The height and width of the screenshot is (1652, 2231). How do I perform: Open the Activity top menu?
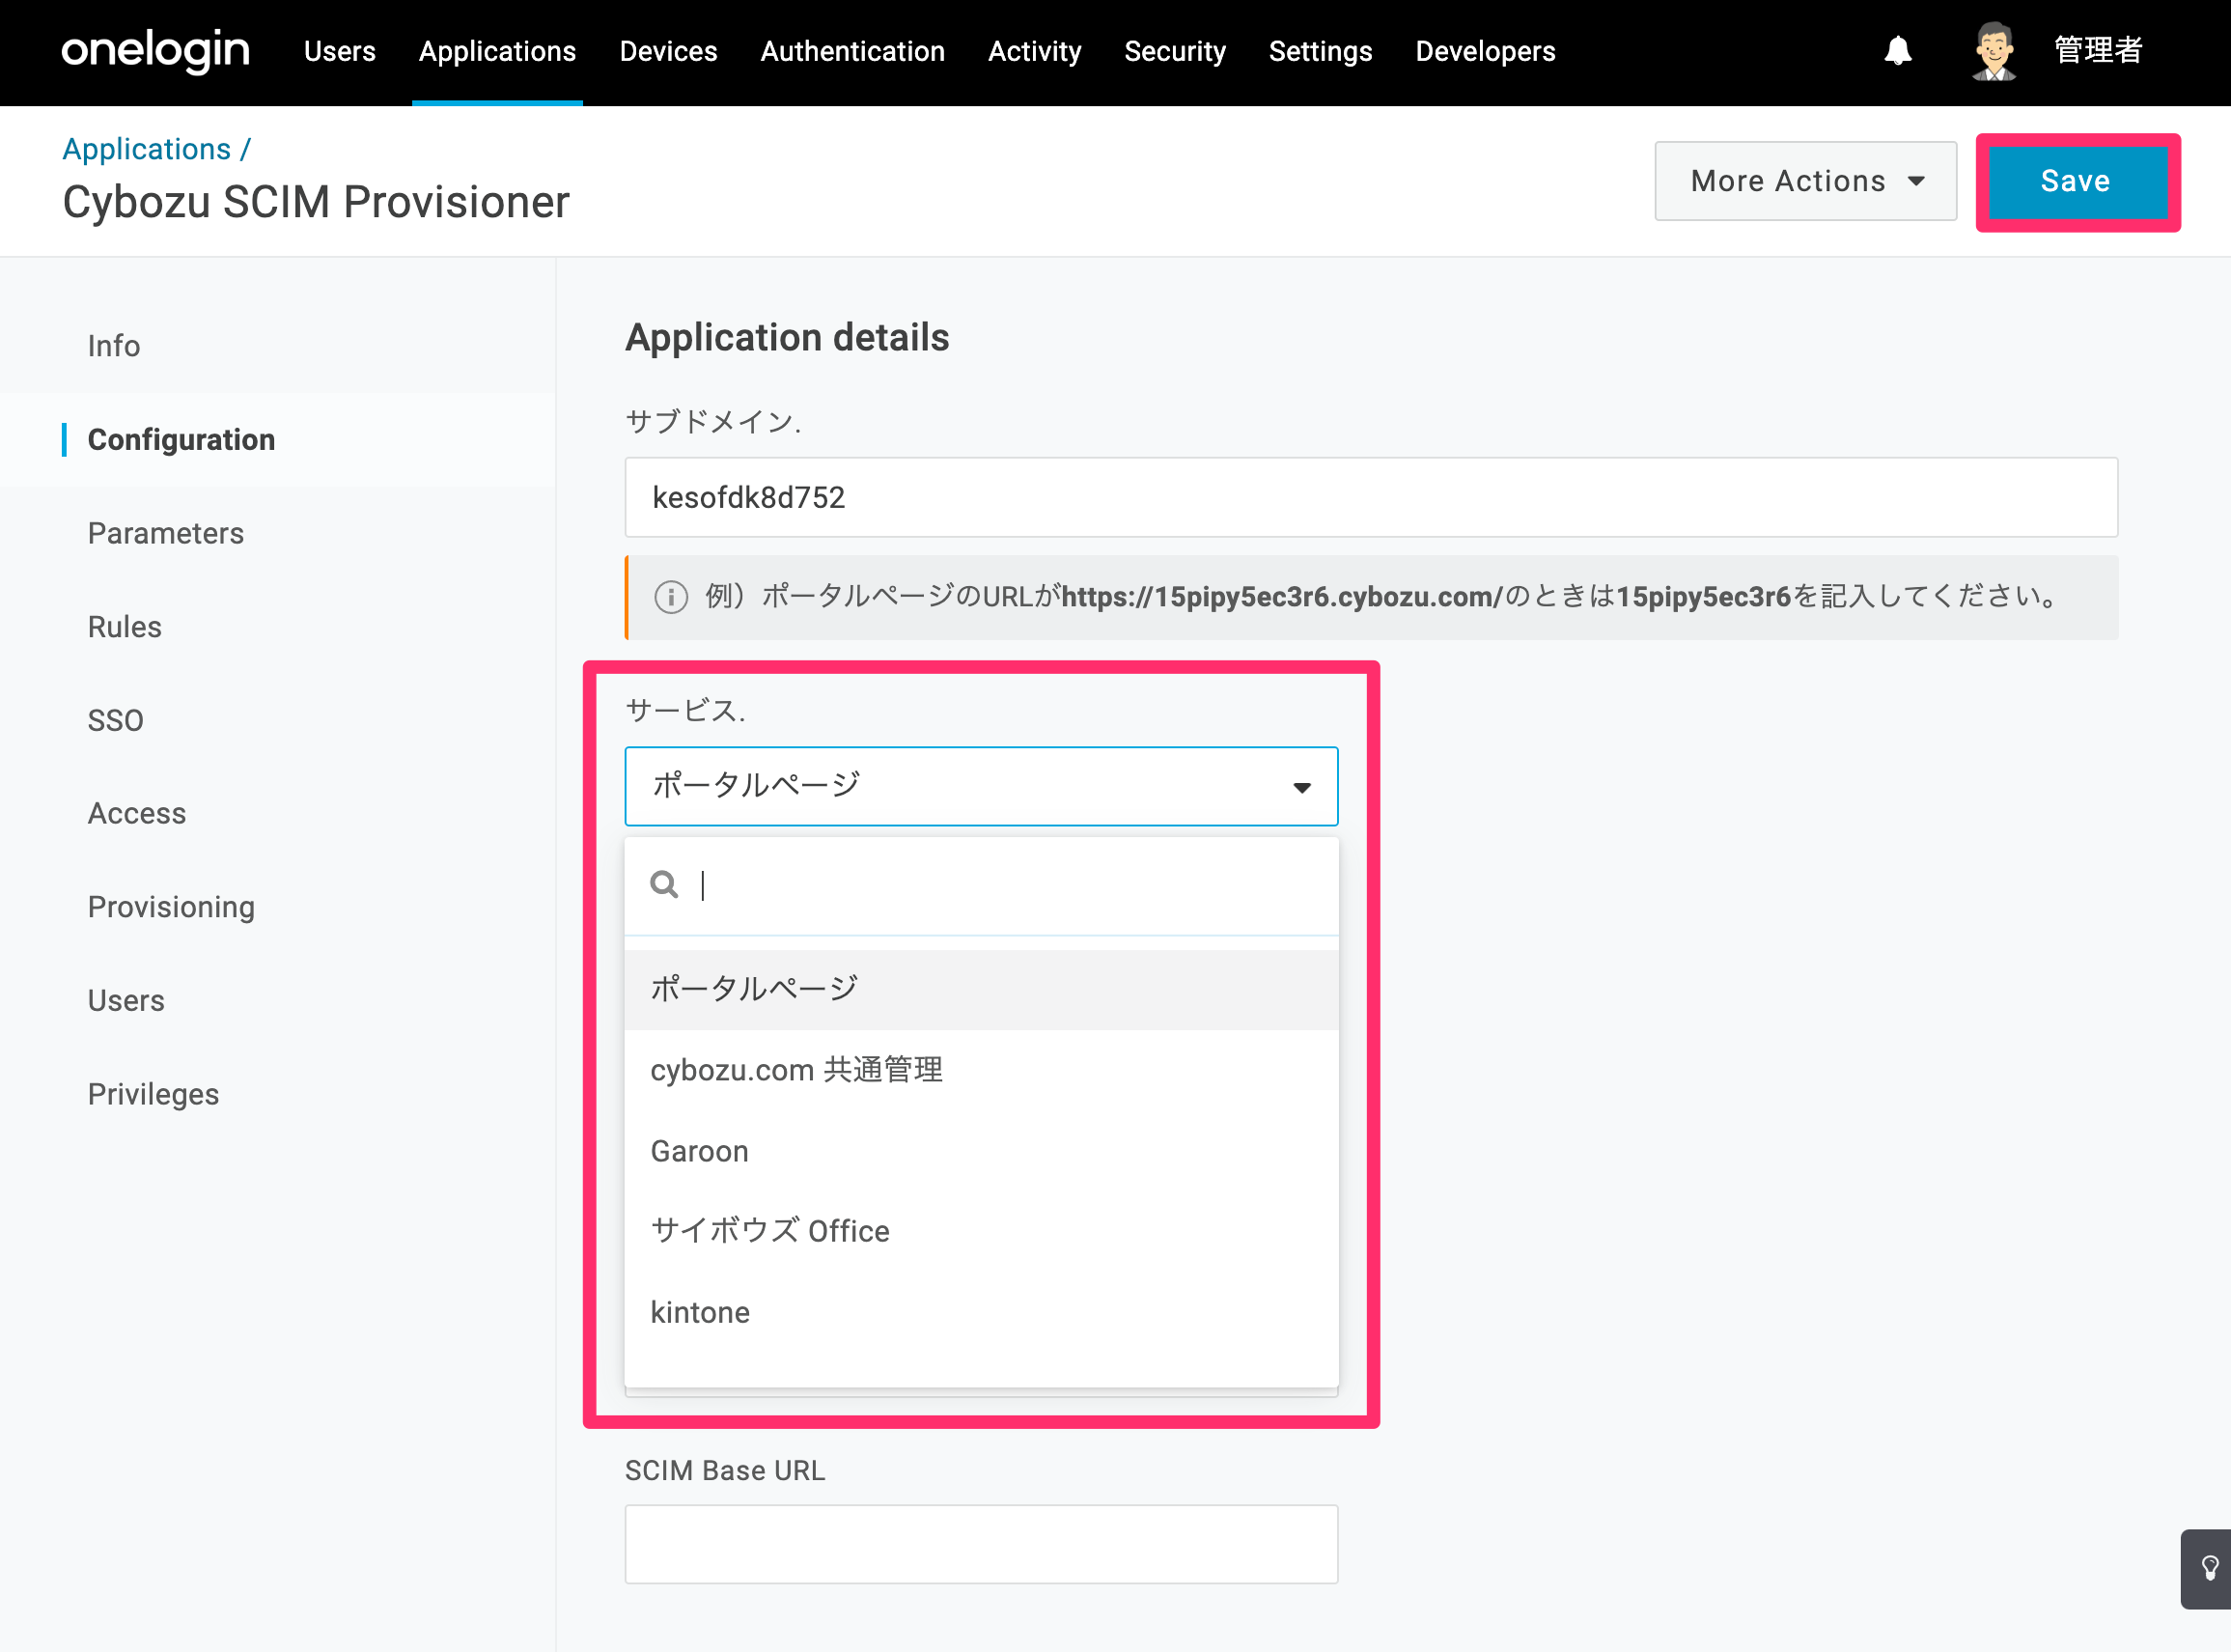click(x=1034, y=51)
